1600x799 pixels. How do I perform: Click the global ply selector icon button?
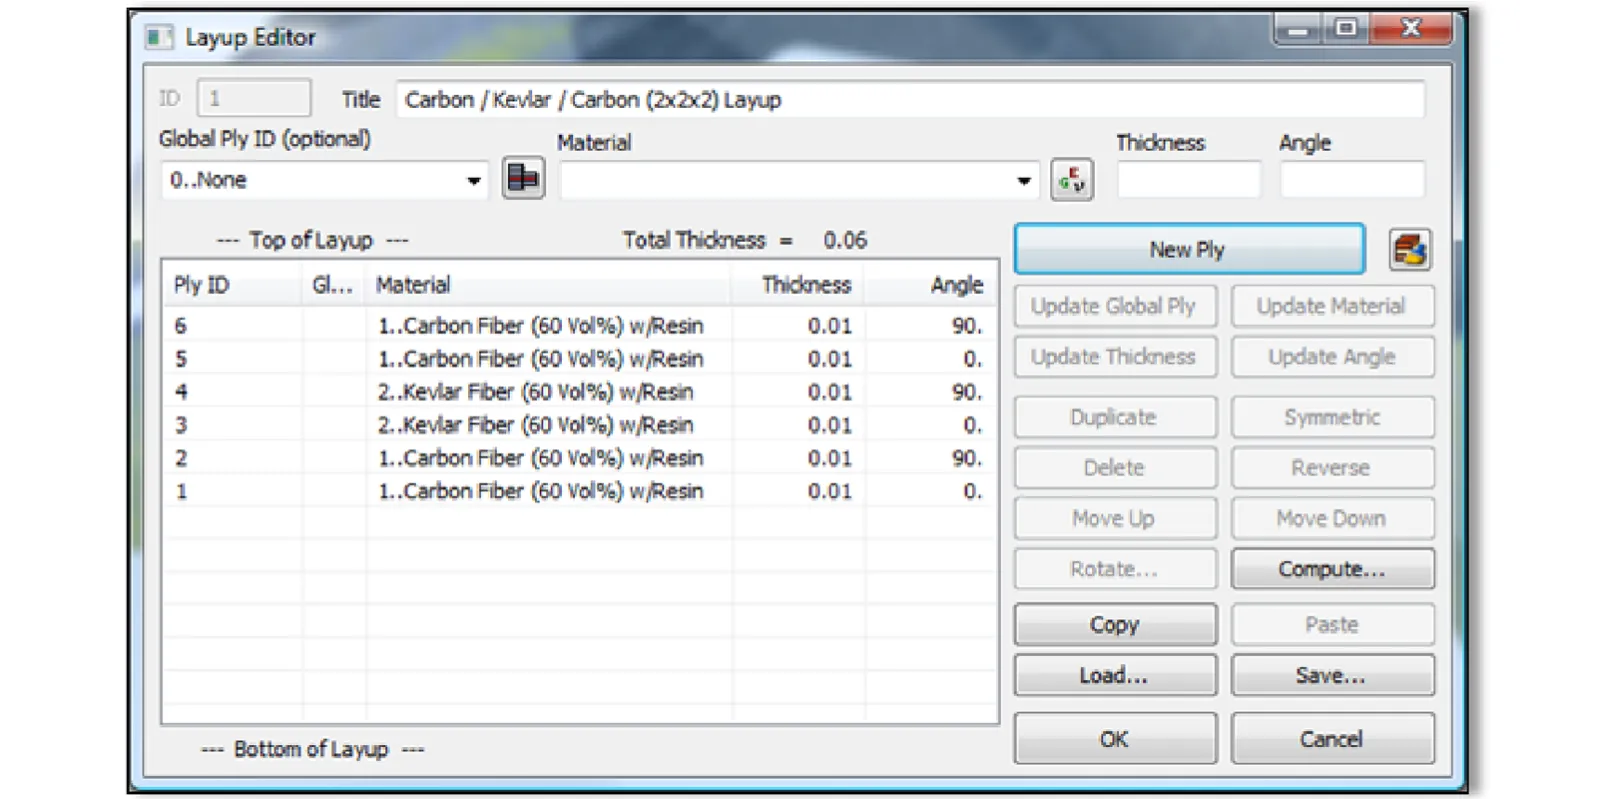tap(523, 179)
